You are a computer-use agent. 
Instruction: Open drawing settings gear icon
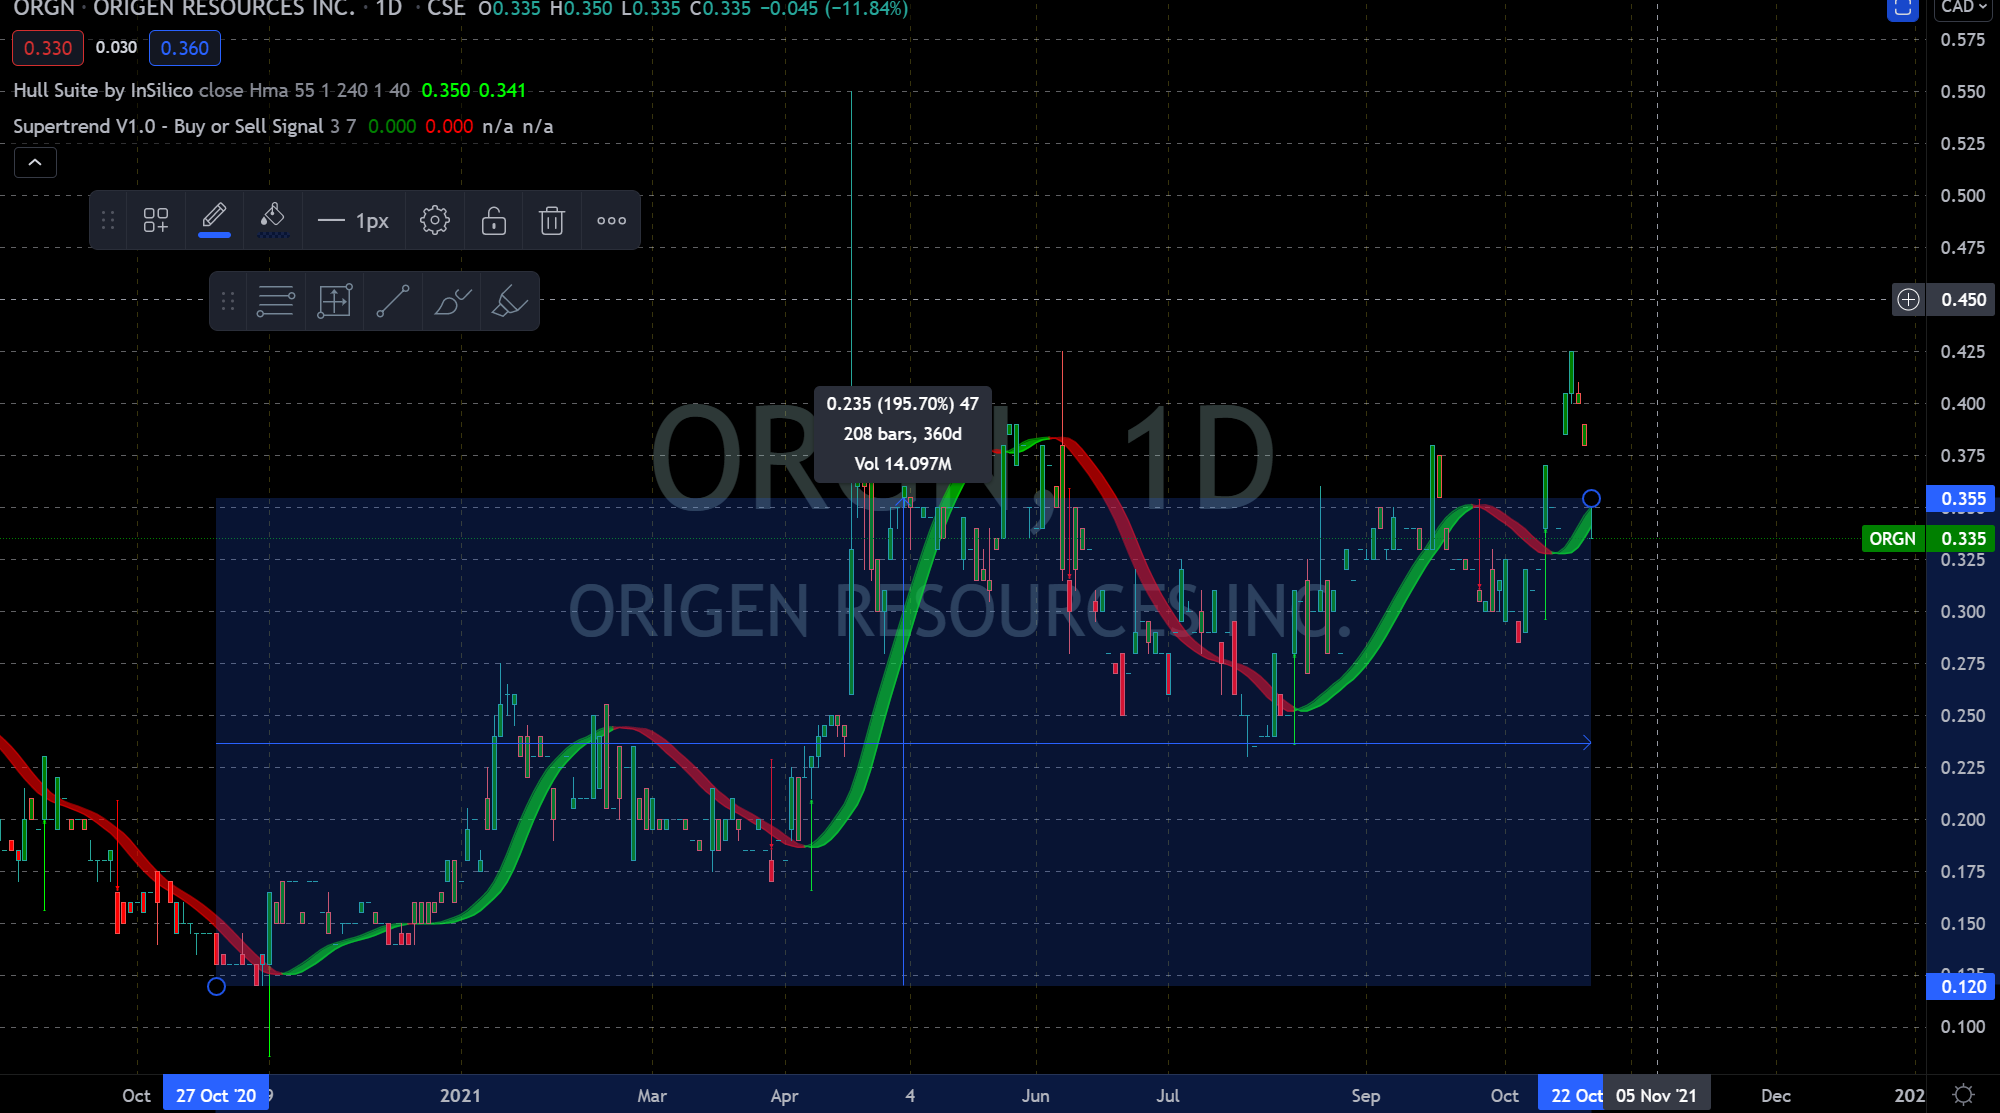click(x=434, y=220)
